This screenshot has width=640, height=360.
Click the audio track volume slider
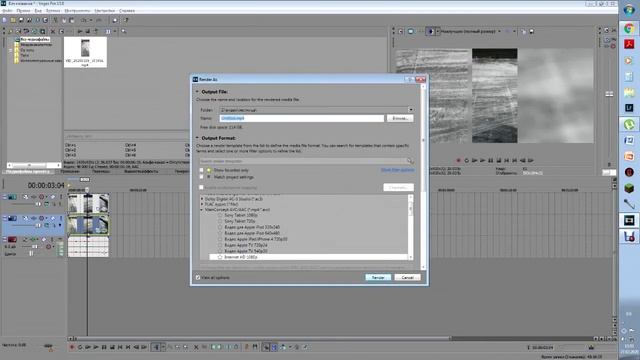pyautogui.click(x=34, y=247)
